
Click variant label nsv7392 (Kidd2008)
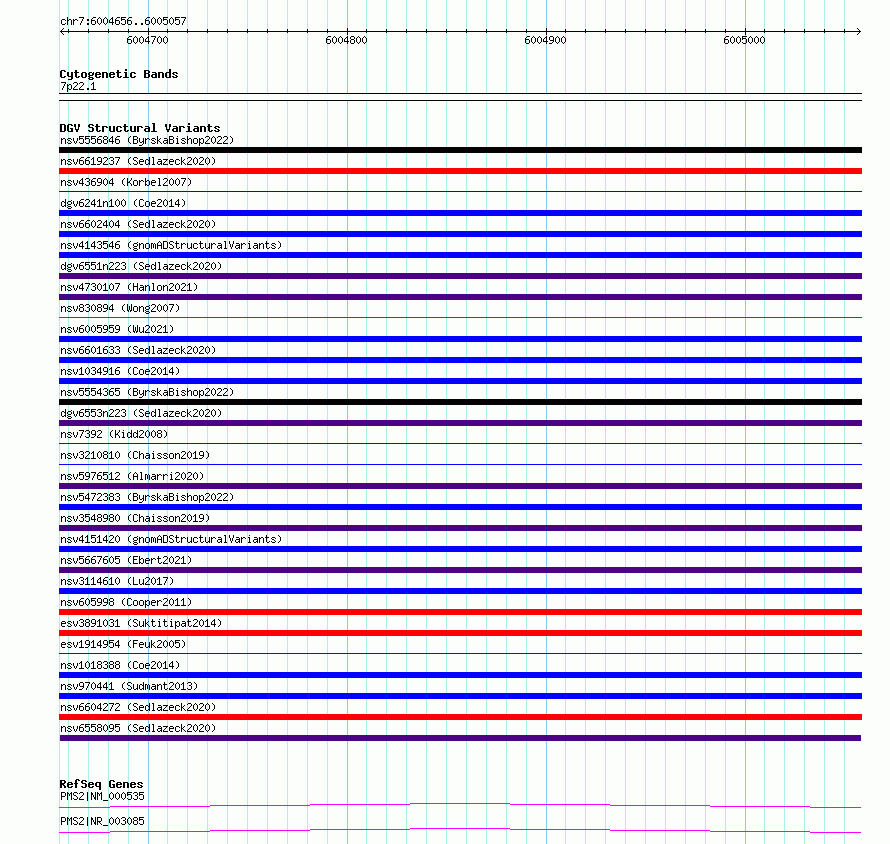tap(114, 434)
